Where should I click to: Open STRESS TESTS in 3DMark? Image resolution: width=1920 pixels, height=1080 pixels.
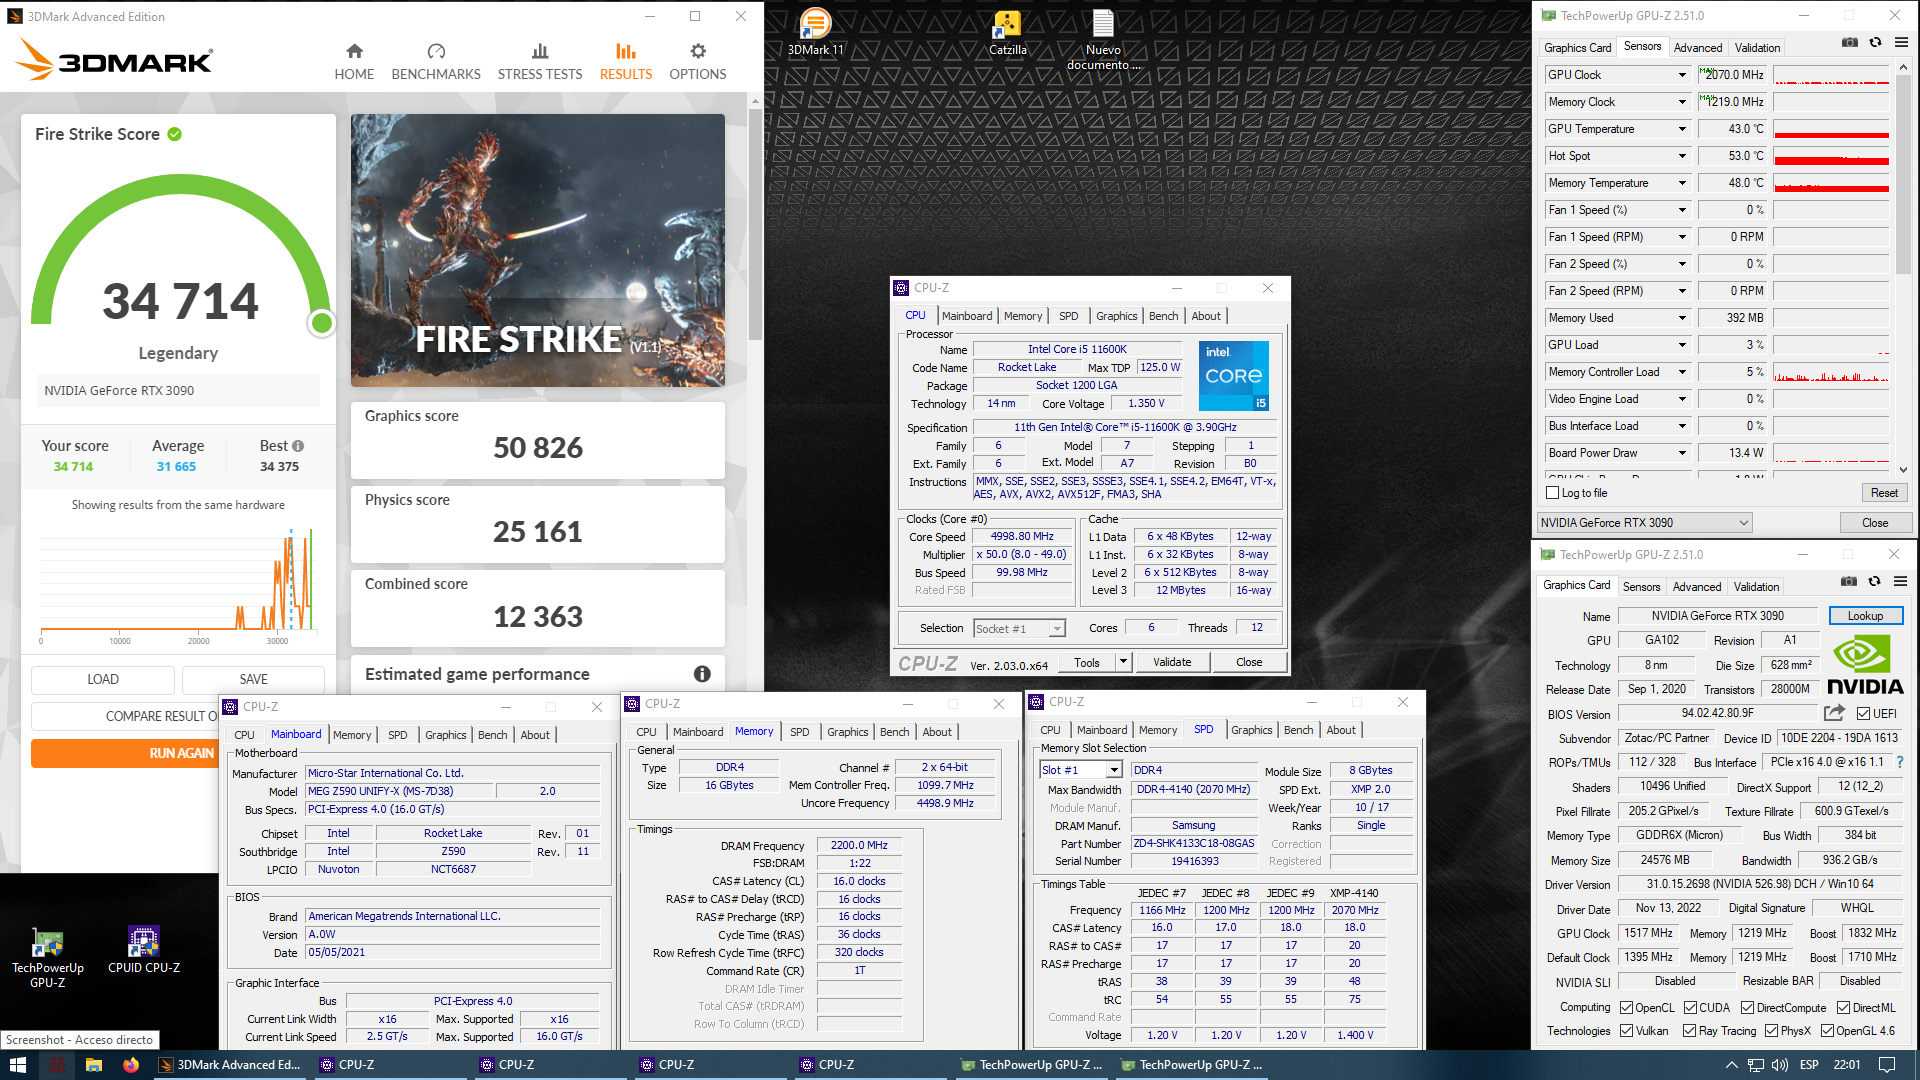pos(540,62)
